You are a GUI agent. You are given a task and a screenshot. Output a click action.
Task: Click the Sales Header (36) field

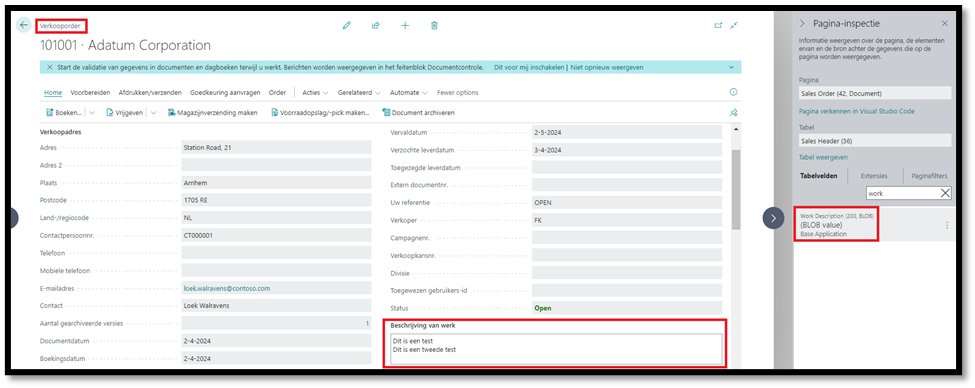pos(875,141)
